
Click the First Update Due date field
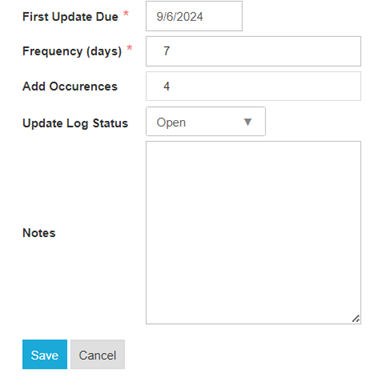194,16
